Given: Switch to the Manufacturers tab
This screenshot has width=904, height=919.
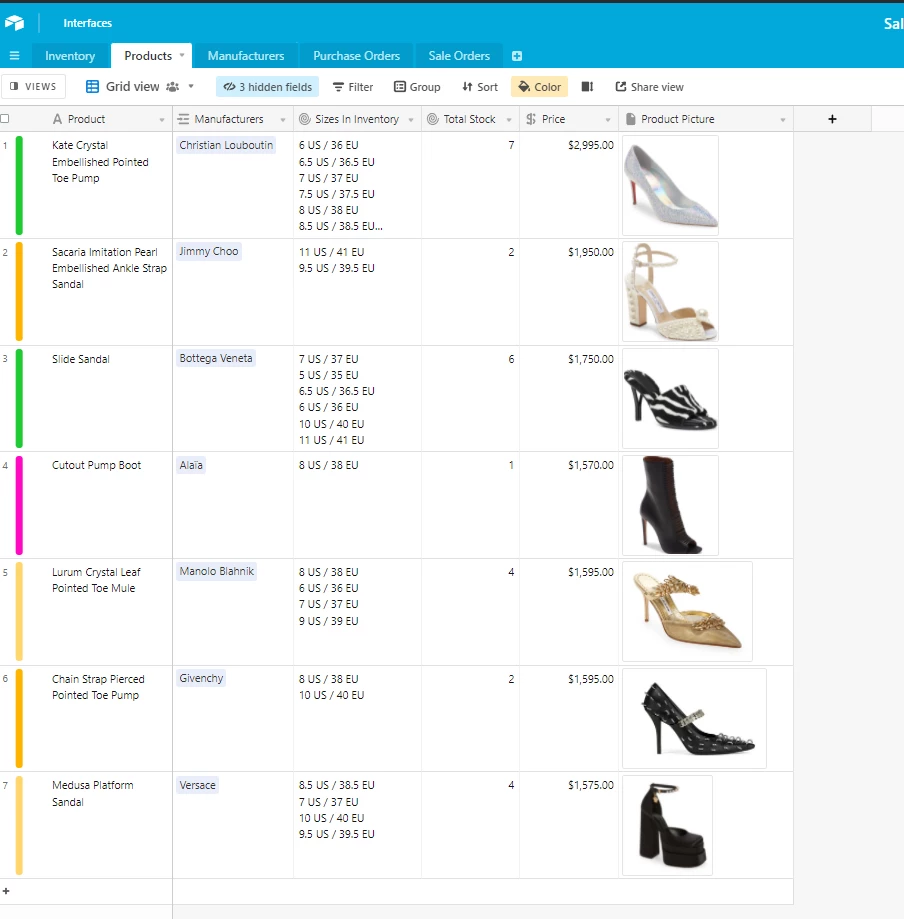Looking at the screenshot, I should click(246, 56).
